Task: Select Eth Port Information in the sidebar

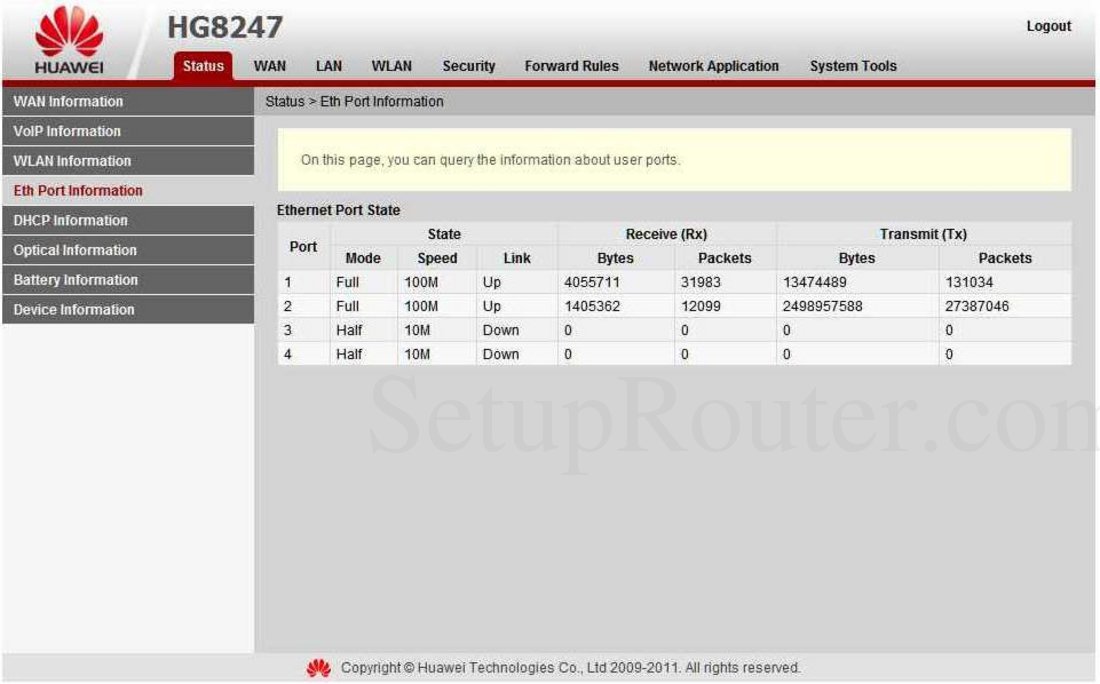Action: click(78, 190)
